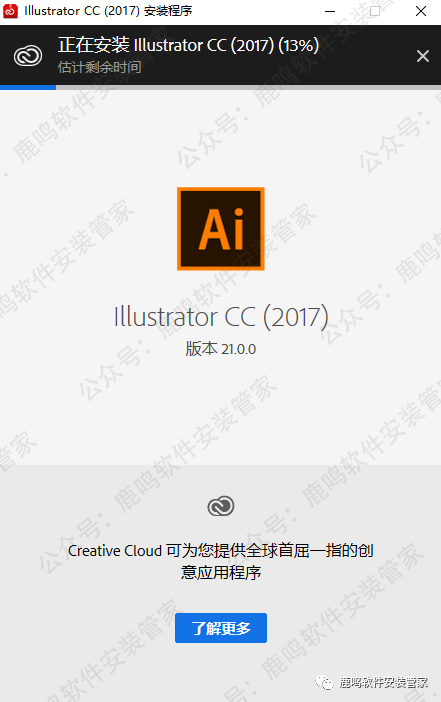Click the (13%) percentage indicator in header
This screenshot has height=702, width=441.
click(x=299, y=45)
